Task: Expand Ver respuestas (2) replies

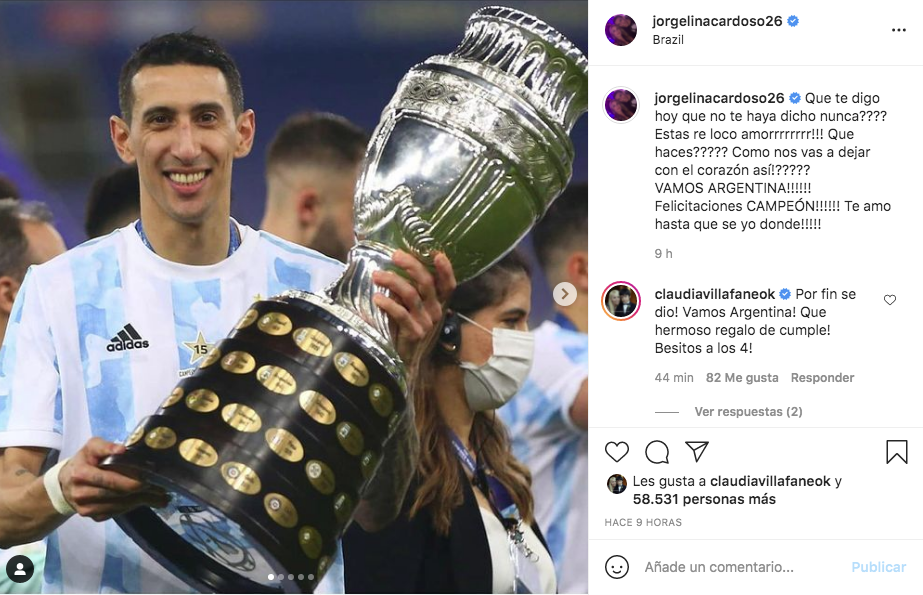Action: (748, 411)
